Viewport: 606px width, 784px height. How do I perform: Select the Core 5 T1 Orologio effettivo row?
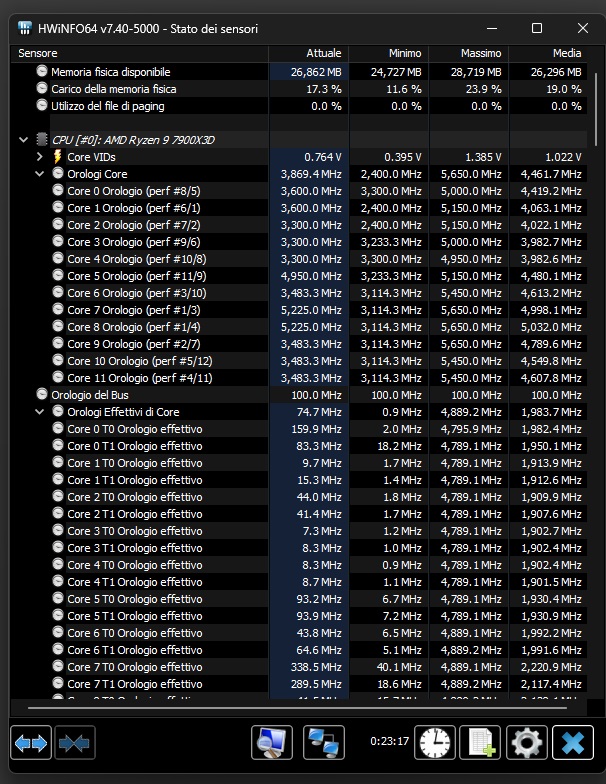[299, 616]
